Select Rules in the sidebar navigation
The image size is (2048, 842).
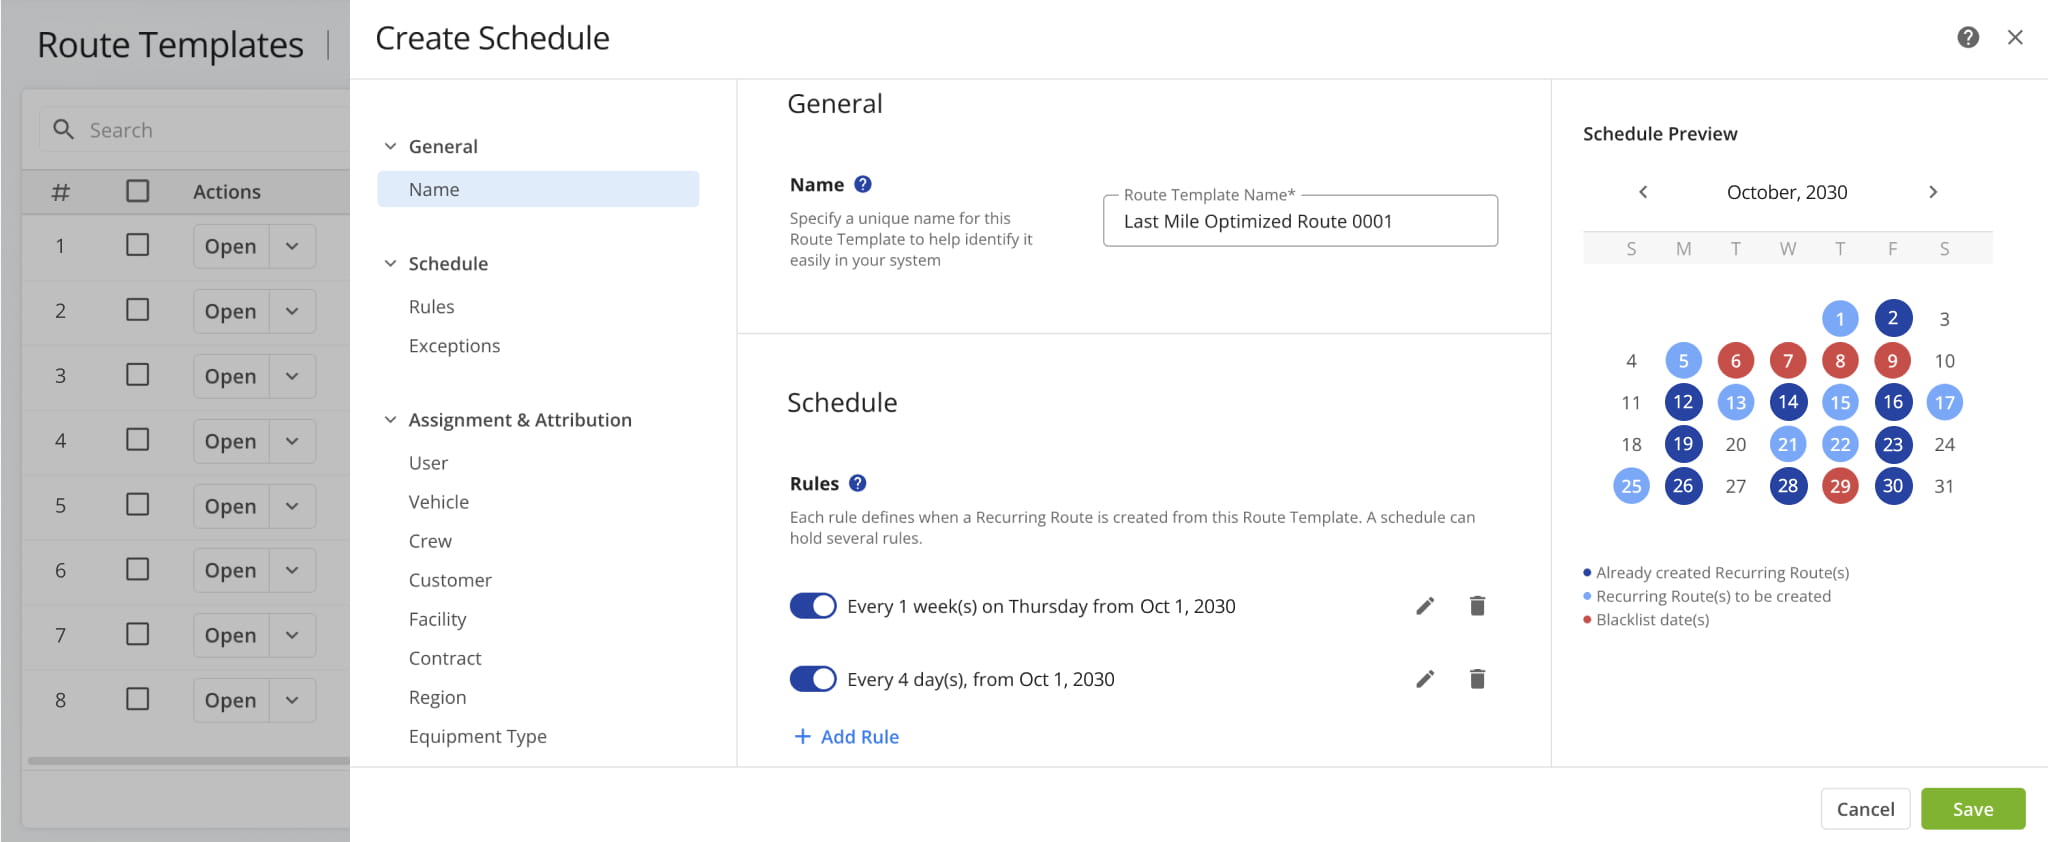pyautogui.click(x=431, y=307)
